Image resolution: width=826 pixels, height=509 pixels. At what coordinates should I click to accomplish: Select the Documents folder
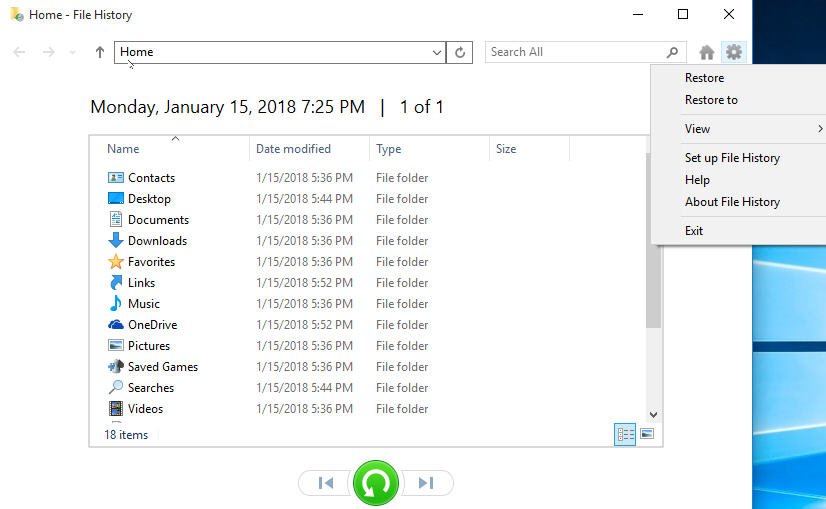(x=158, y=220)
